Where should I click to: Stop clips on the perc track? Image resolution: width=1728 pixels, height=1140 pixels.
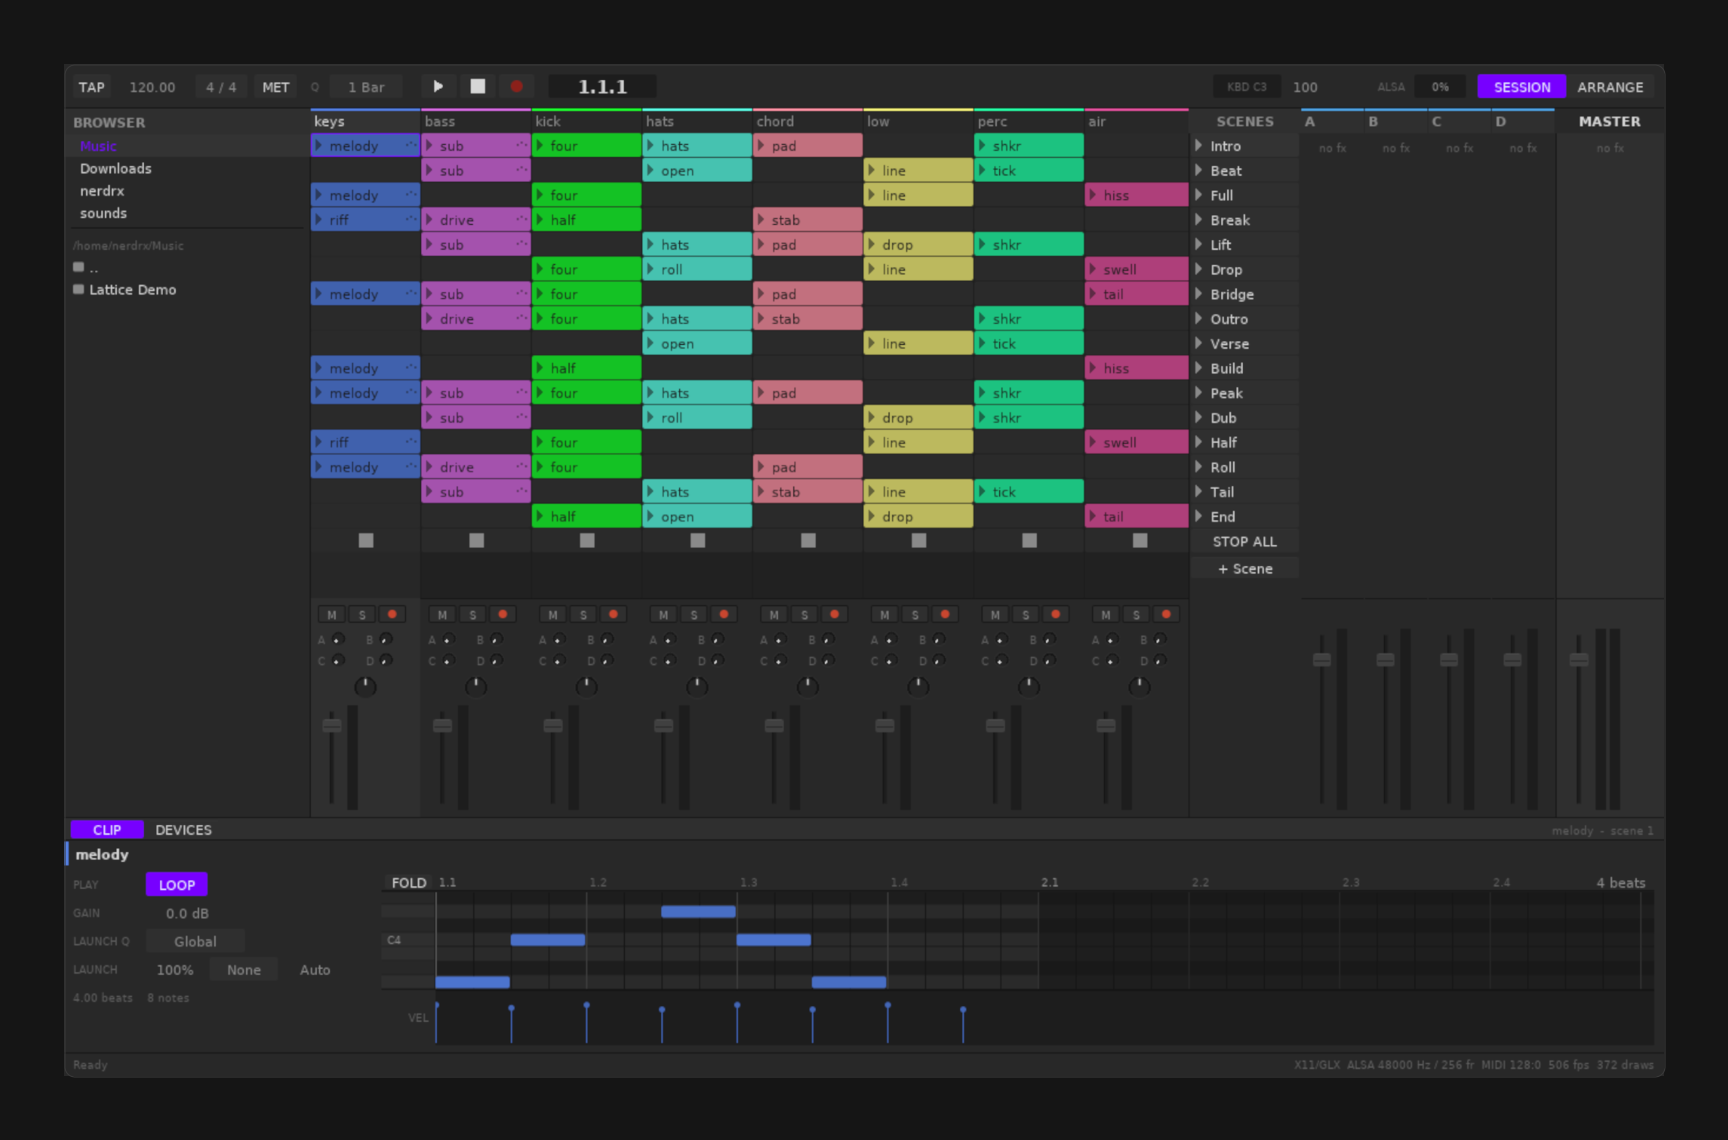click(x=1029, y=541)
